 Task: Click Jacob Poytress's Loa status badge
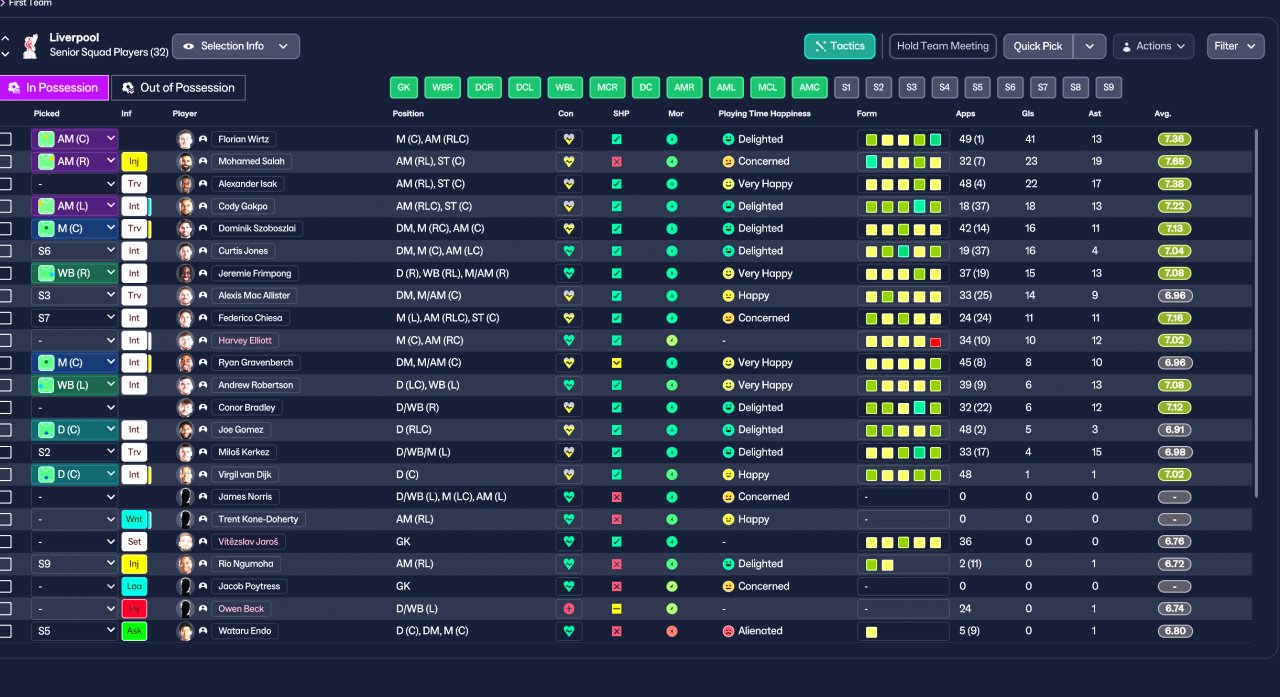point(134,586)
